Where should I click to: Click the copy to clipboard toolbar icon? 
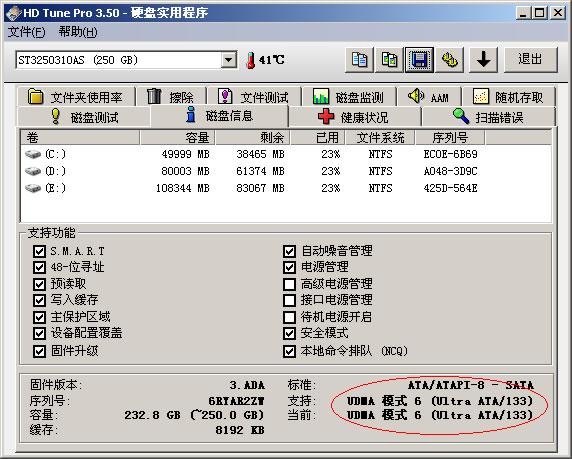point(359,59)
